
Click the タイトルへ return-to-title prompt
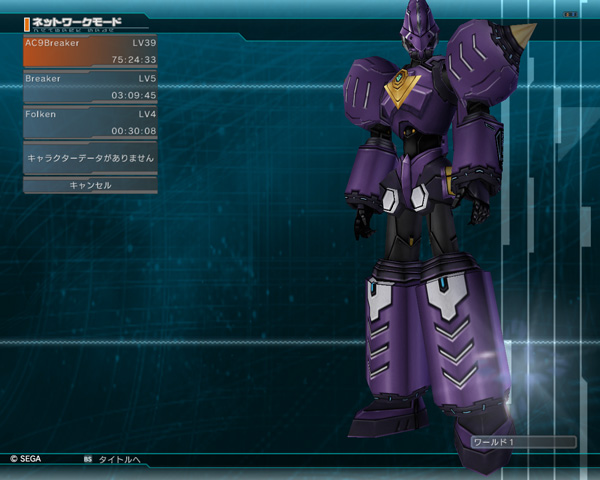pyautogui.click(x=119, y=459)
